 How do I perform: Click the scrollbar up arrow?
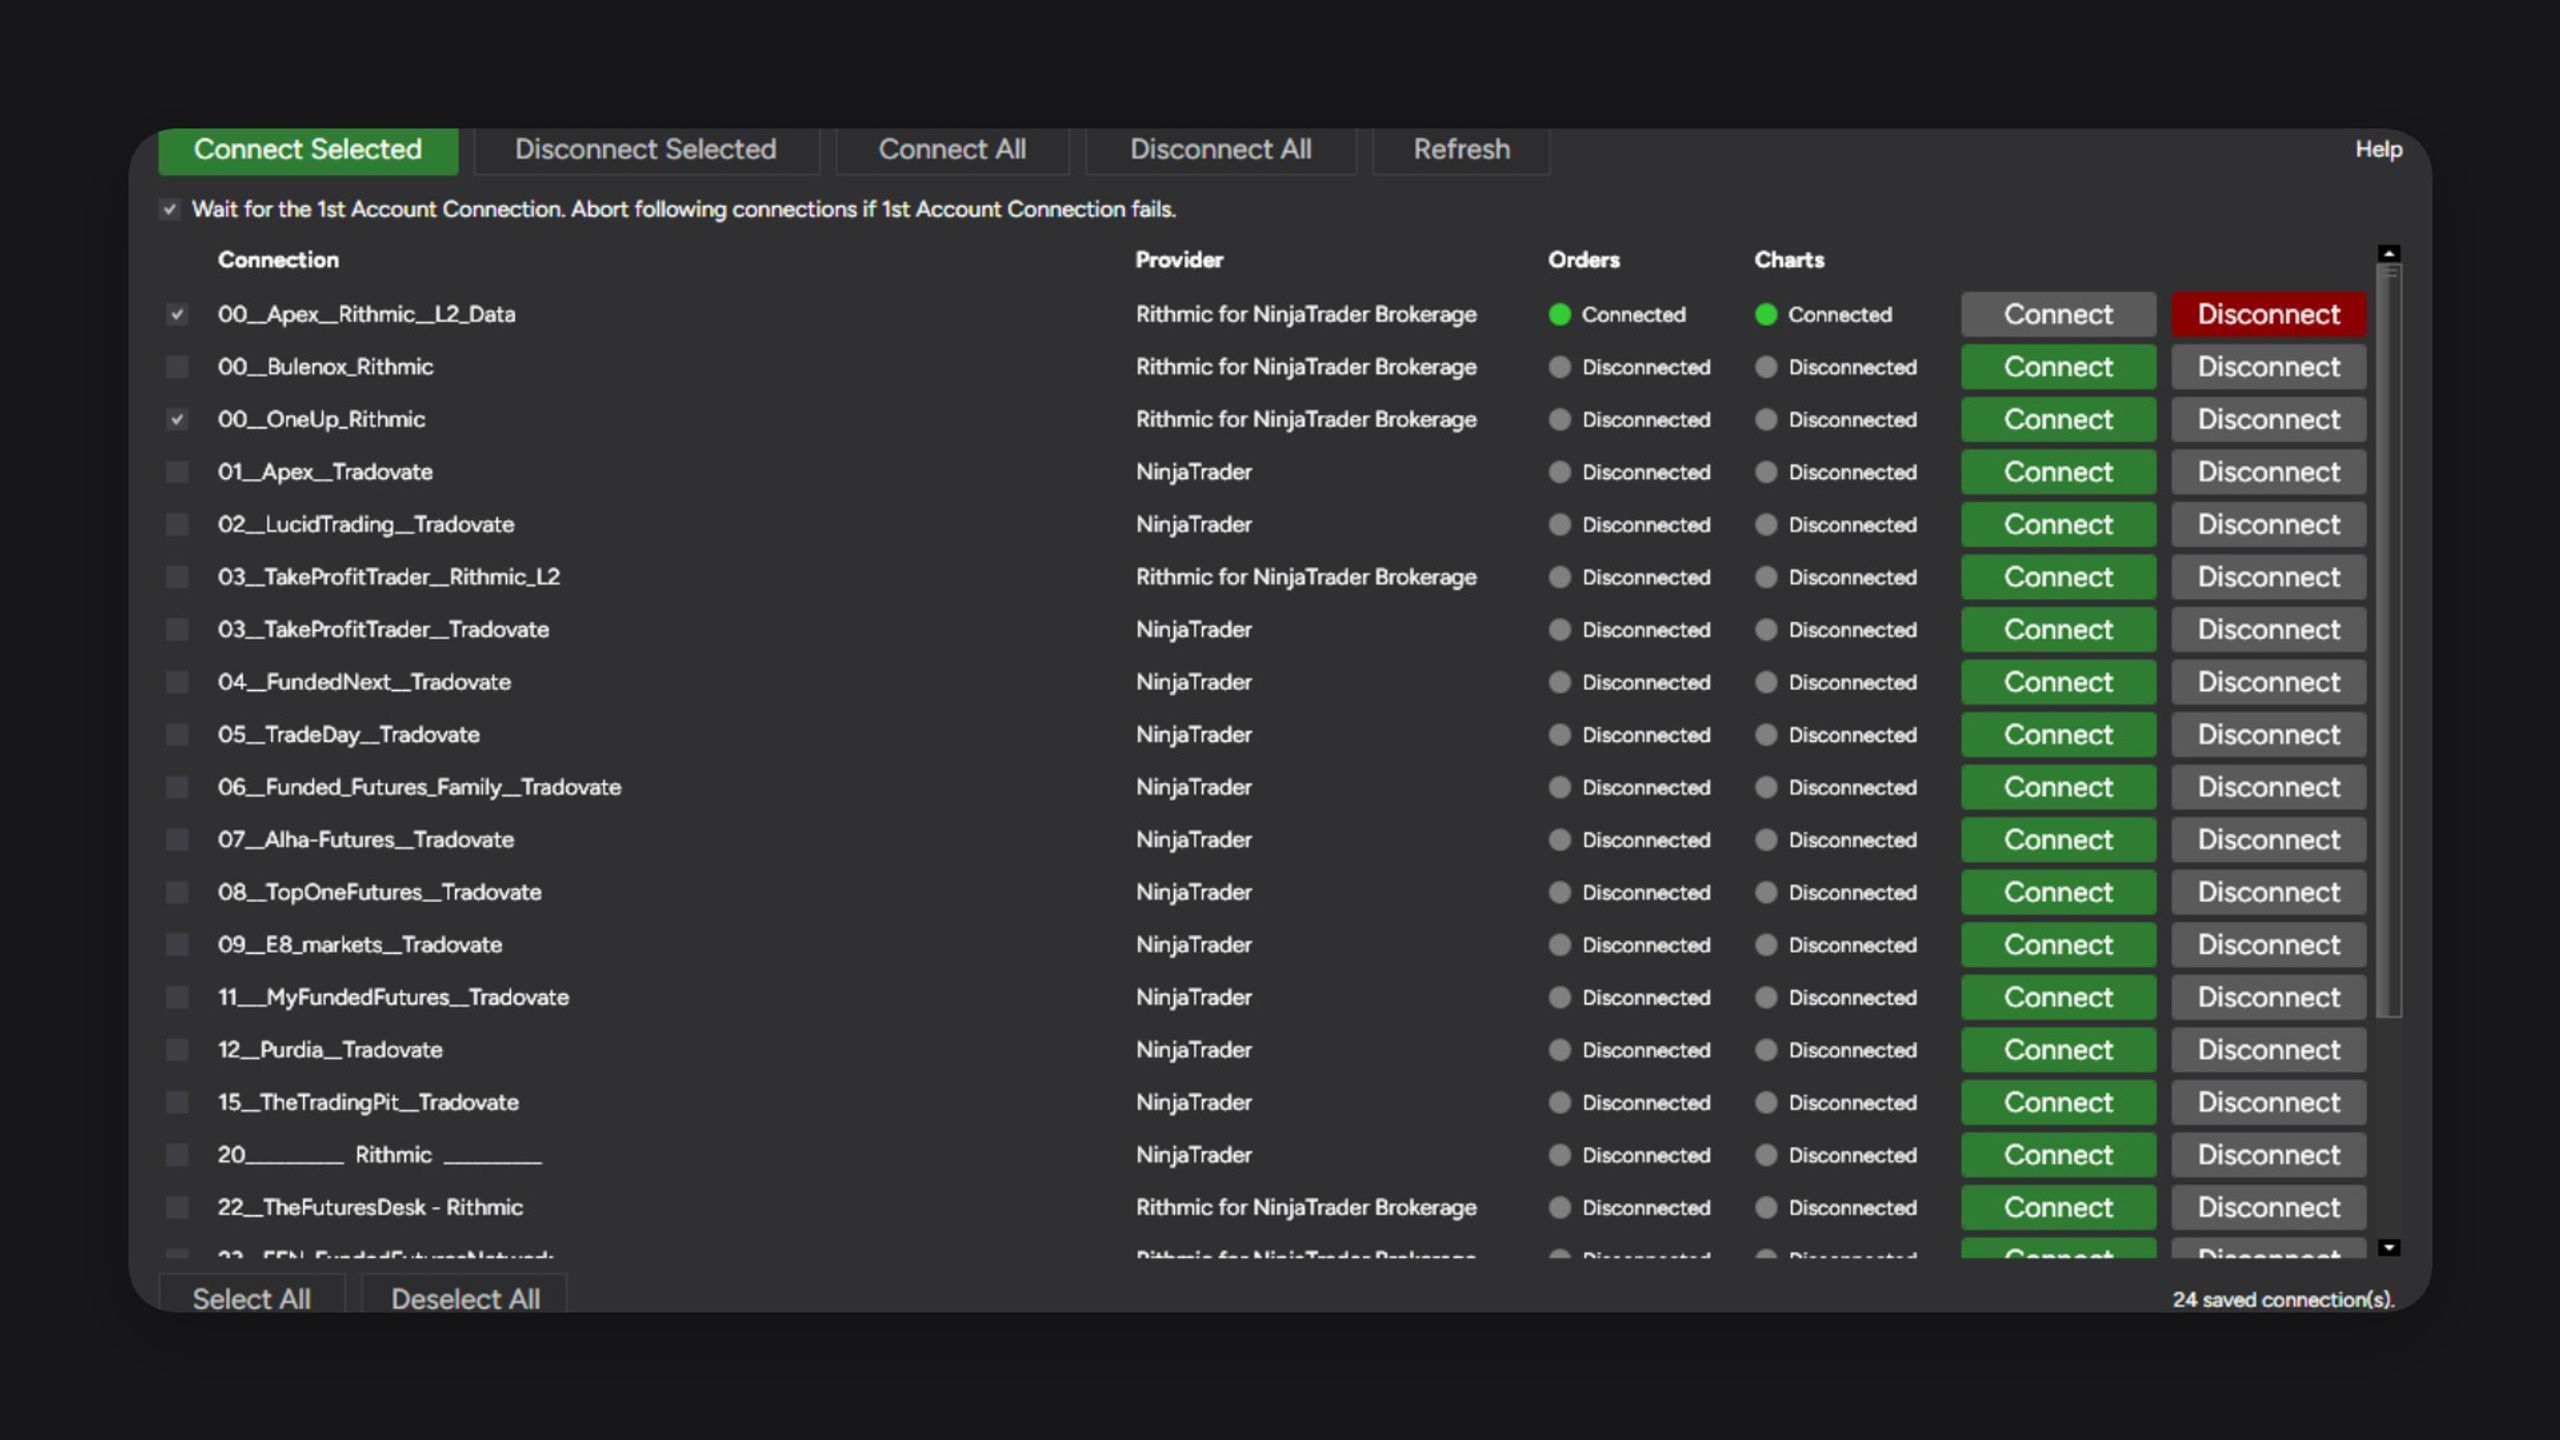(x=2389, y=254)
